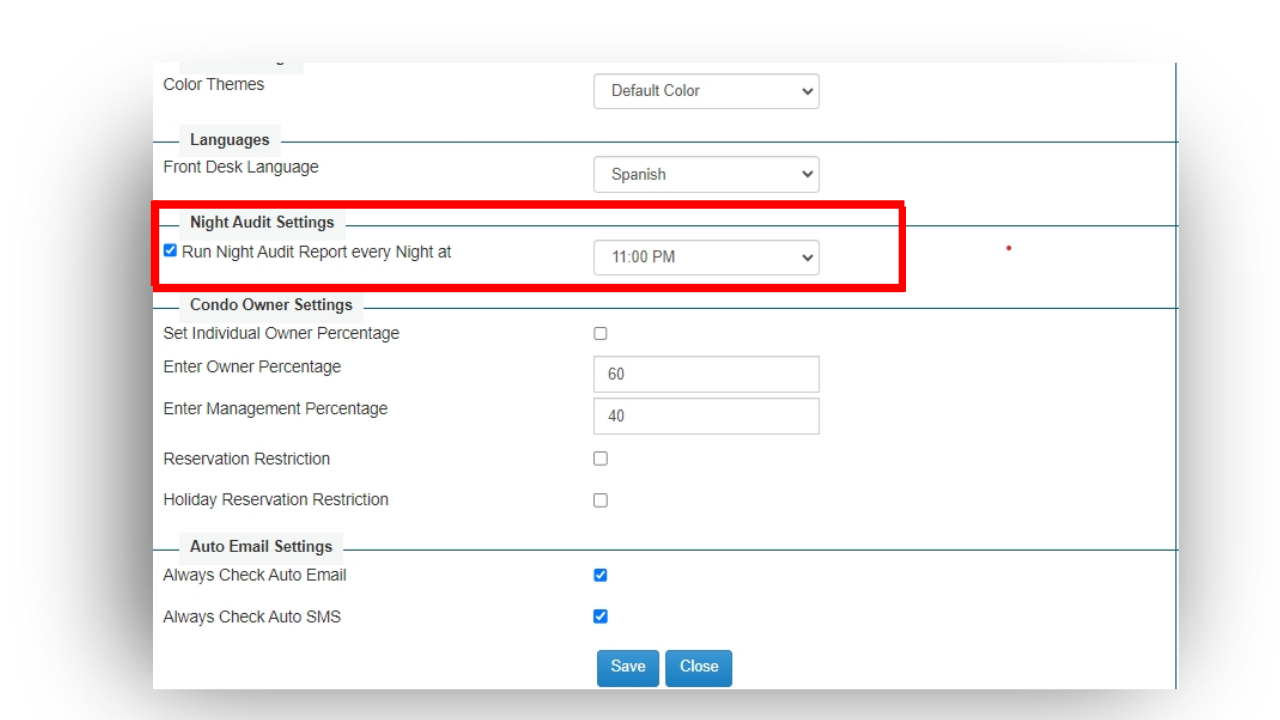The image size is (1280, 720).
Task: Expand the Color Themes selection list
Action: coord(706,91)
